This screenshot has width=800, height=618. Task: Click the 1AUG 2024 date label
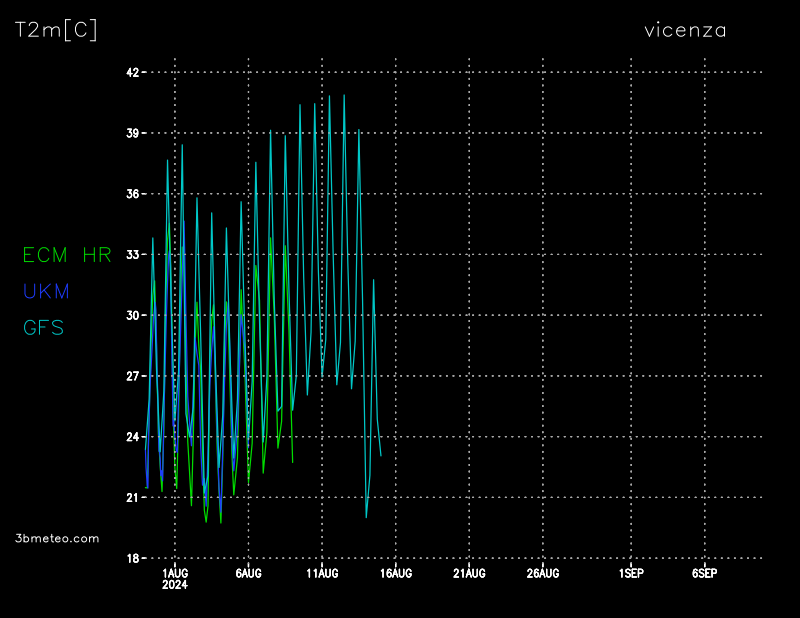pyautogui.click(x=175, y=578)
